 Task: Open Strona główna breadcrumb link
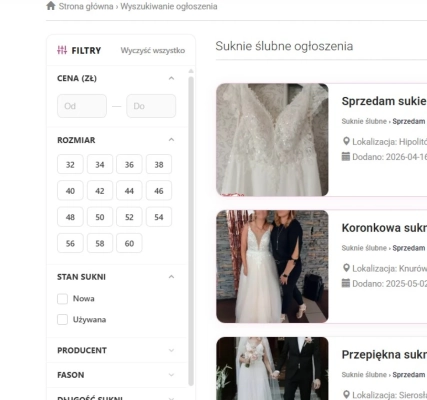coord(86,6)
